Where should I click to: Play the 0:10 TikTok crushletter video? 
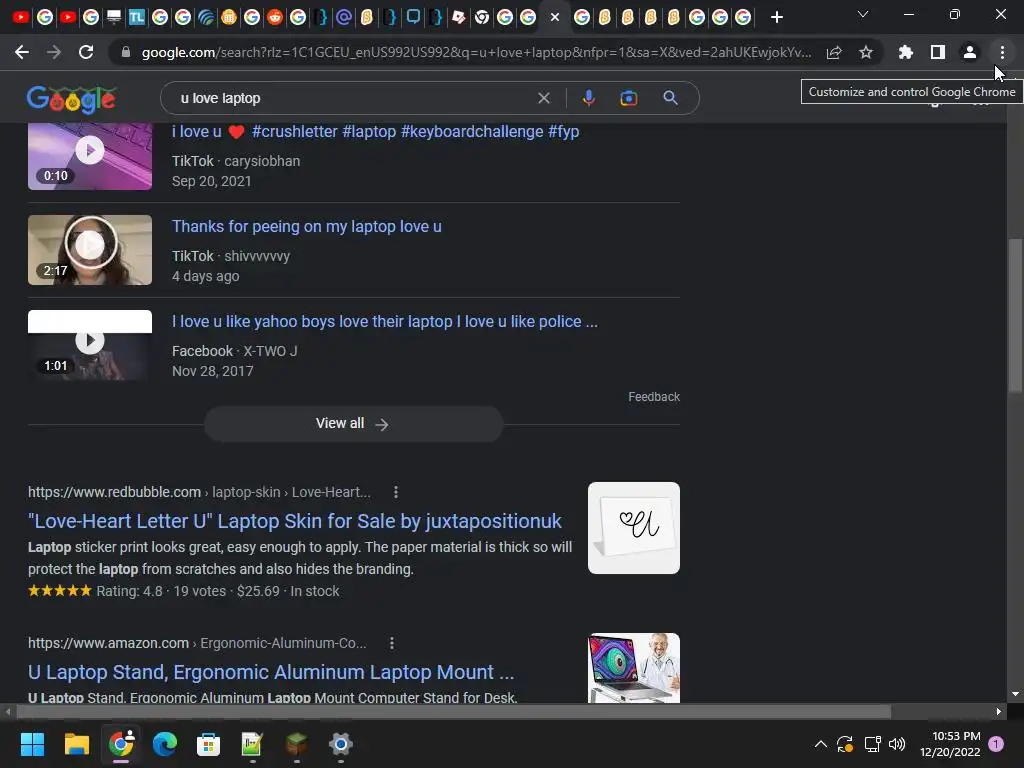click(x=90, y=155)
